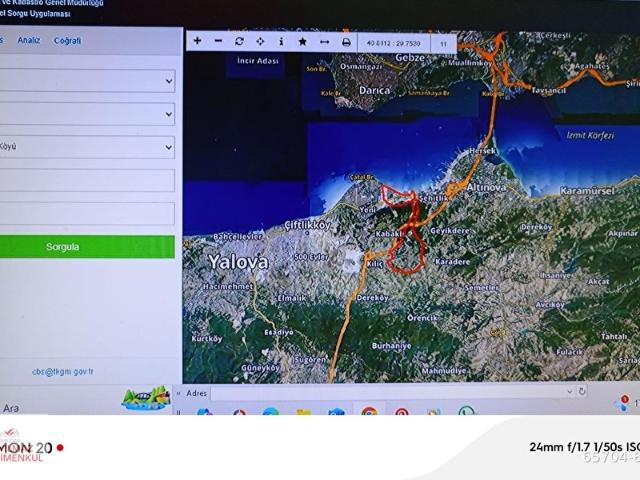Open Chrome from the Windows taskbar

[x=369, y=412]
